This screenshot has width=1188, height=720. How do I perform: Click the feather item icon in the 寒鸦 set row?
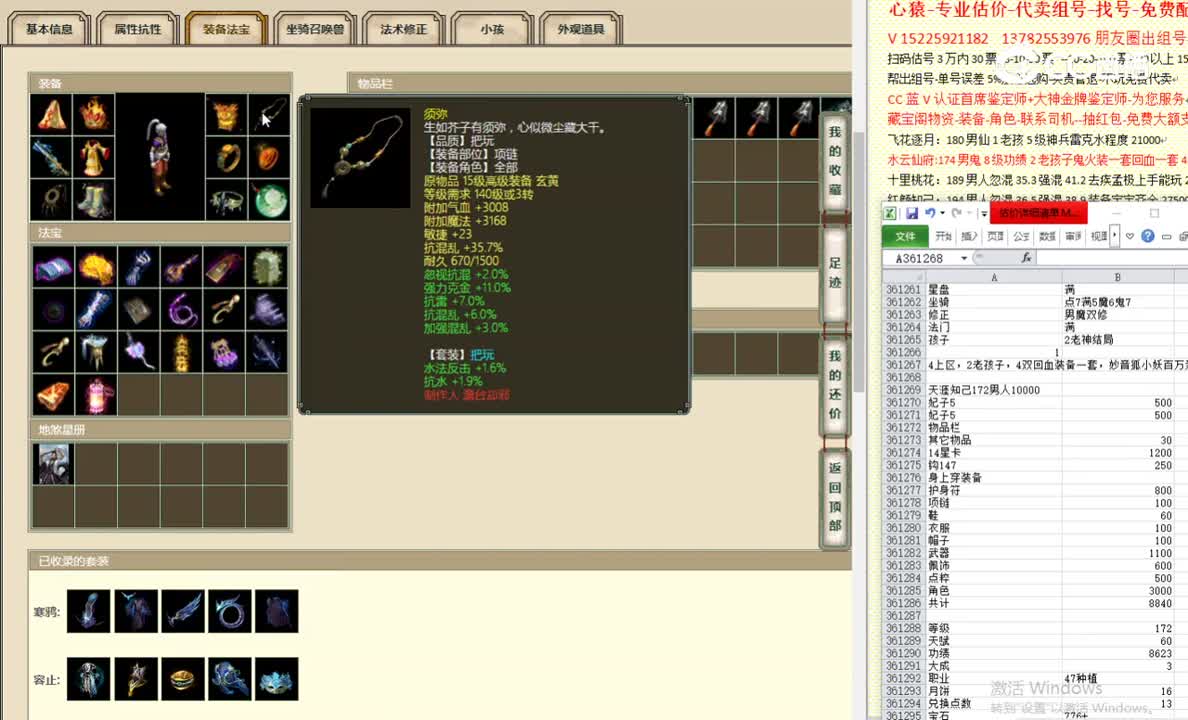182,611
